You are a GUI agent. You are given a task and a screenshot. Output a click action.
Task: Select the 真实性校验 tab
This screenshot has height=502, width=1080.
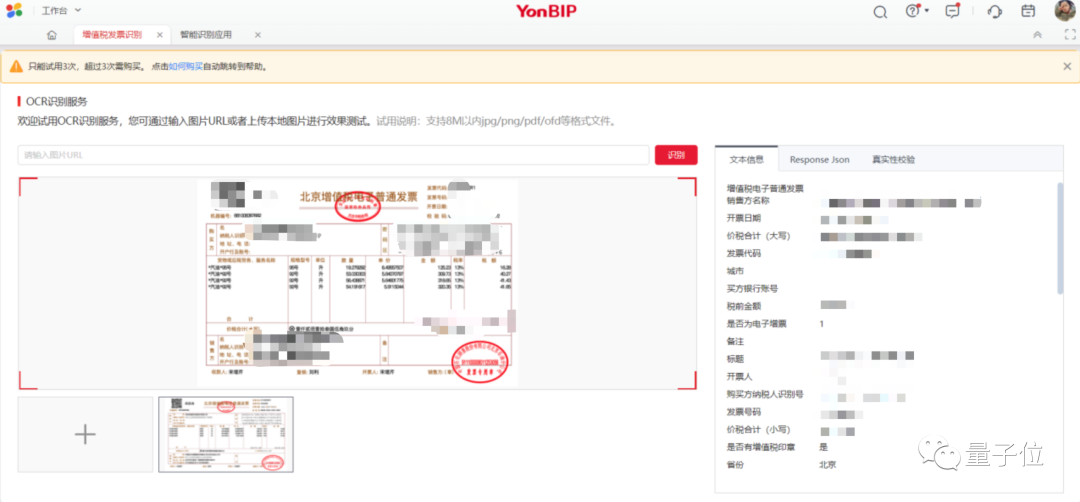(x=893, y=159)
